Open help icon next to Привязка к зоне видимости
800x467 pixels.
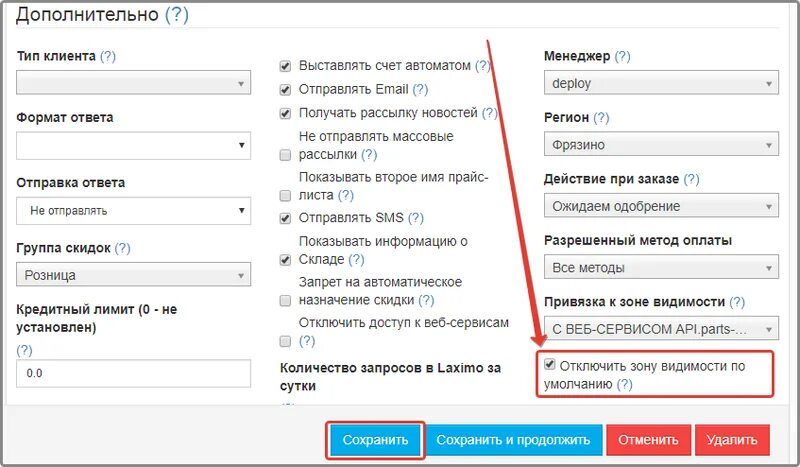(x=737, y=302)
